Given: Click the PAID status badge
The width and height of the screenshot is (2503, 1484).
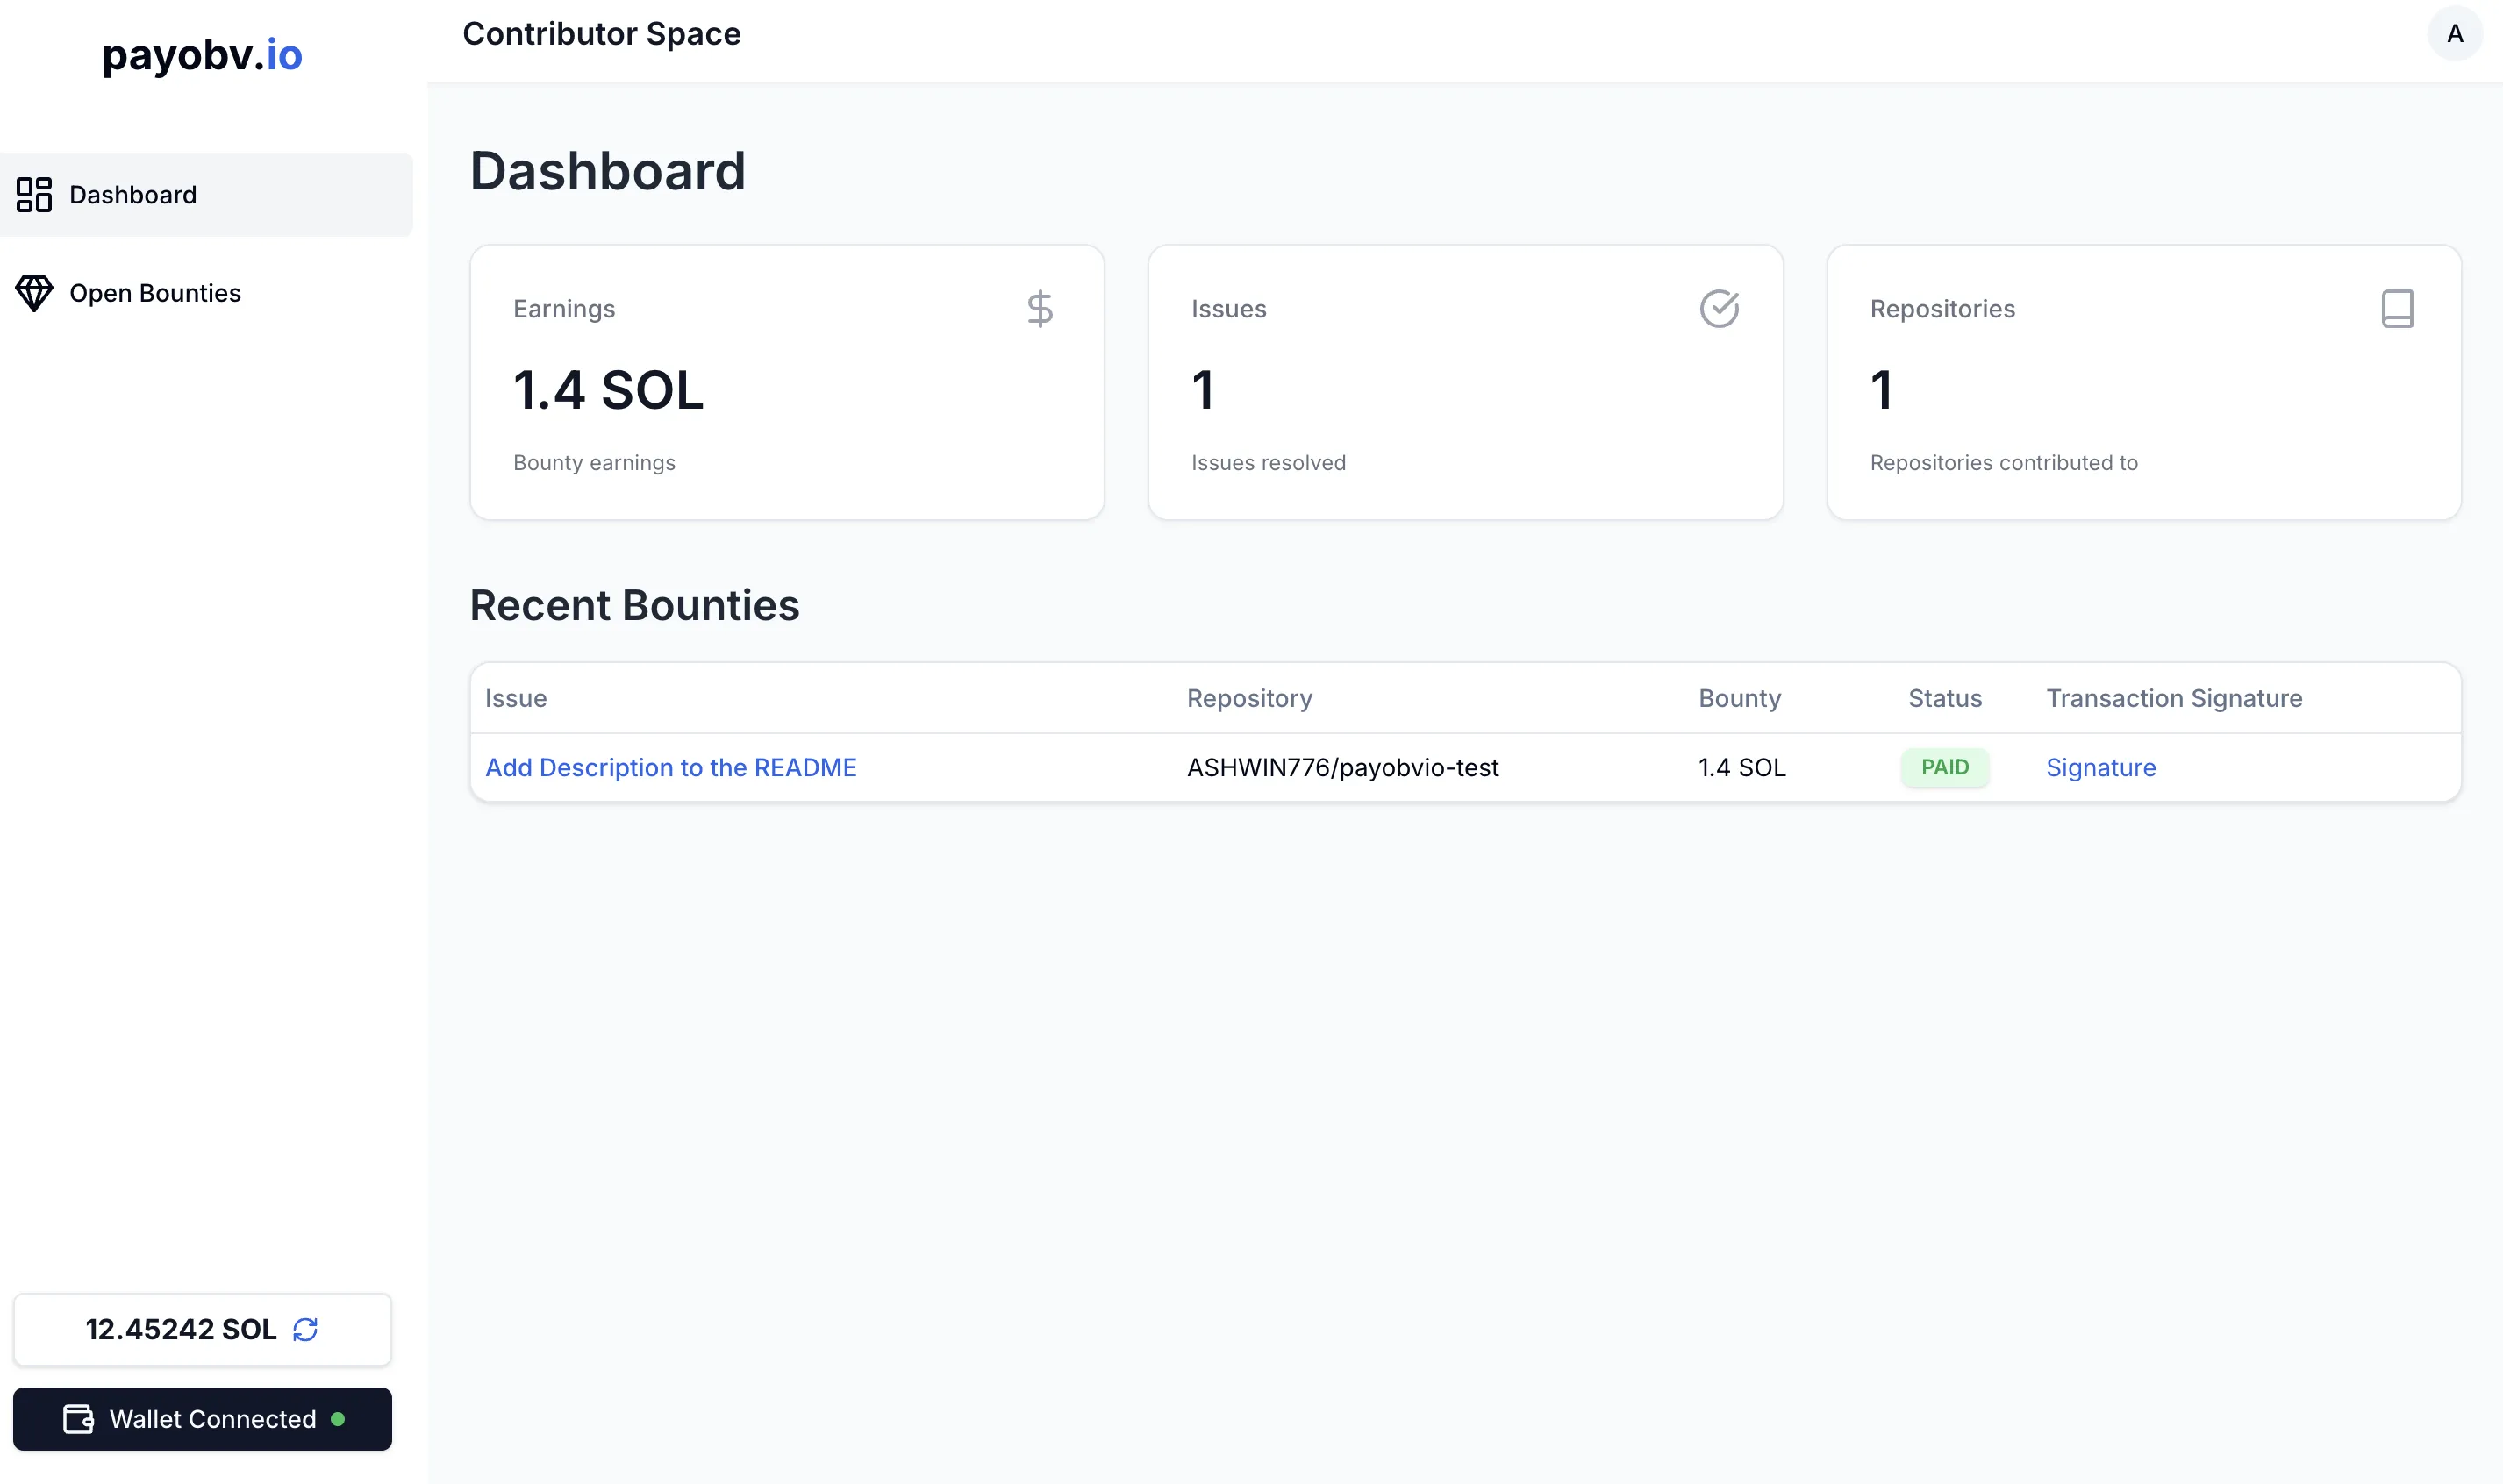Looking at the screenshot, I should tap(1944, 767).
